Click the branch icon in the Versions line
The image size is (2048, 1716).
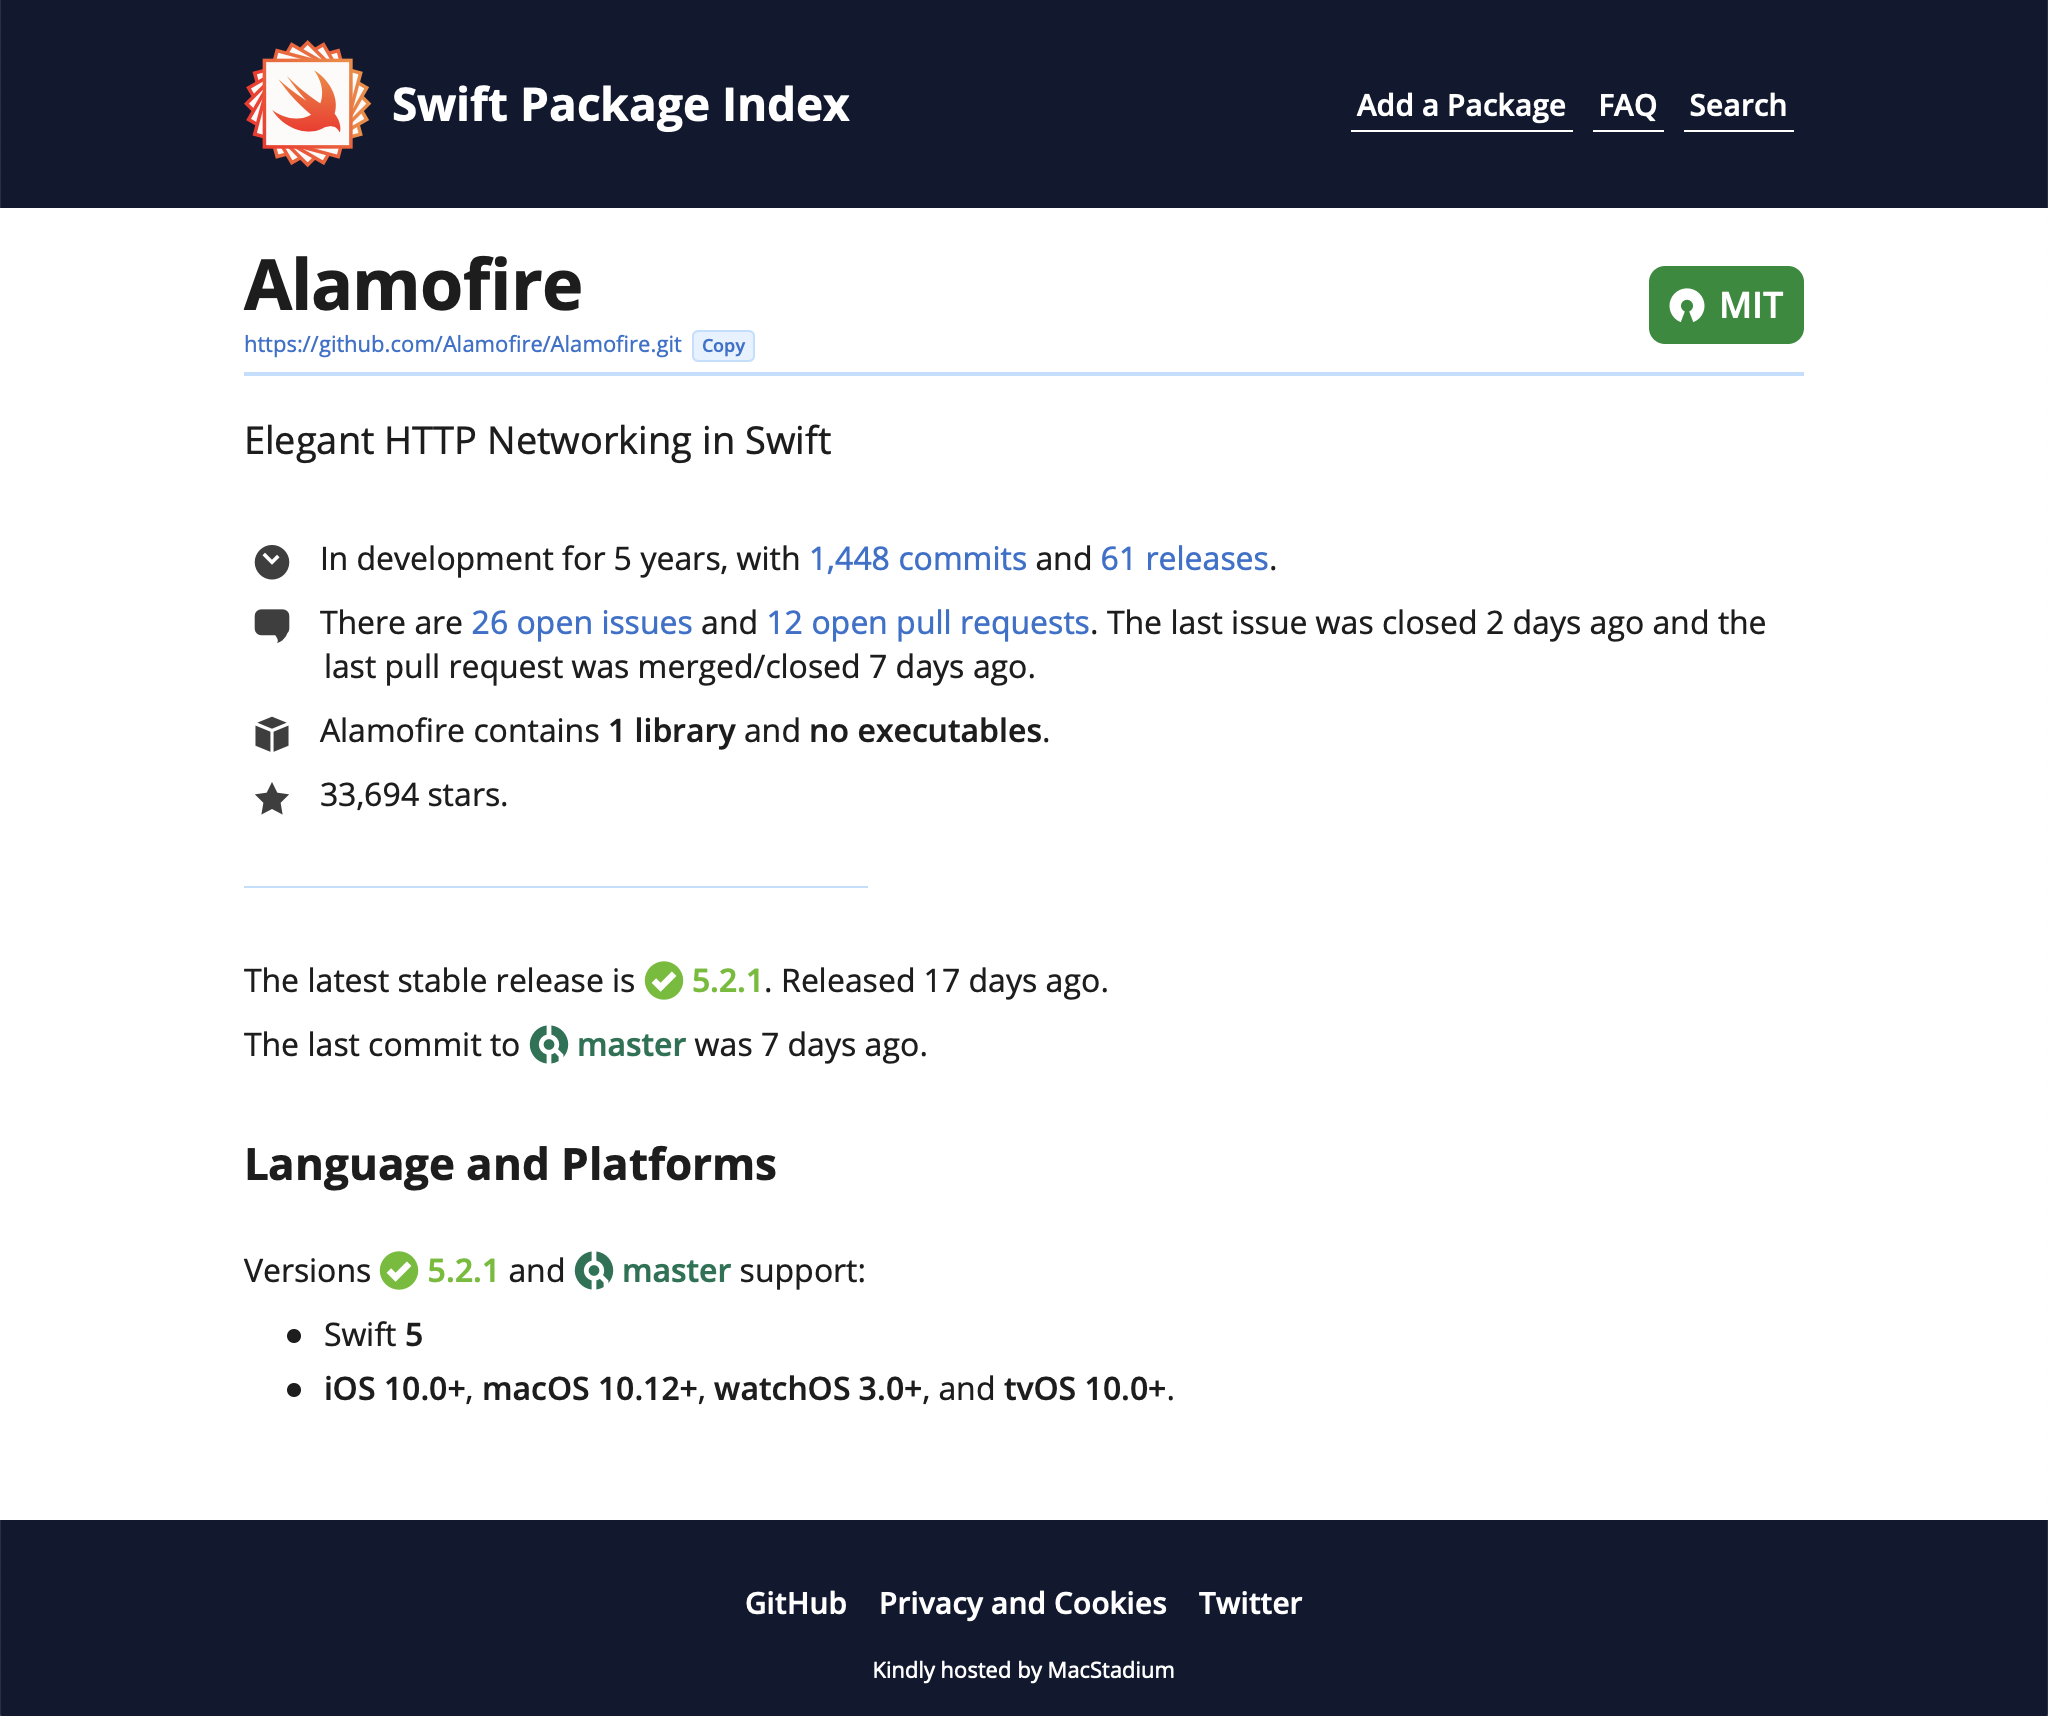(594, 1271)
